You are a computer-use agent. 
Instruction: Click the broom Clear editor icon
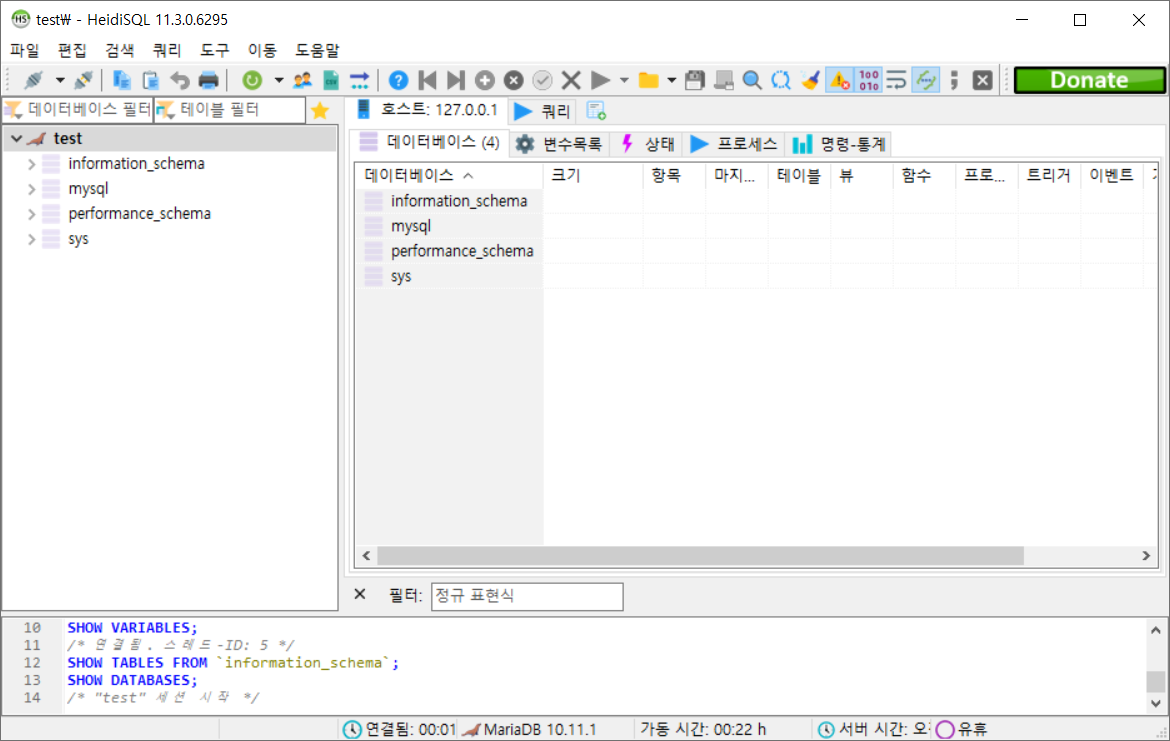[x=810, y=80]
